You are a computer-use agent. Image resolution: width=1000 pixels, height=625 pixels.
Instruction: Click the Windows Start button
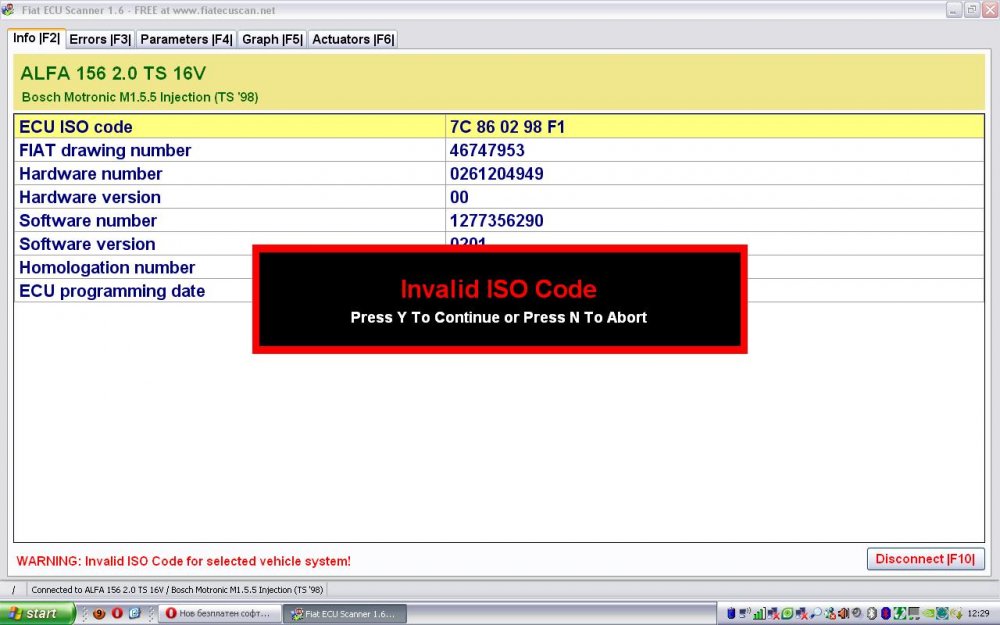point(38,613)
